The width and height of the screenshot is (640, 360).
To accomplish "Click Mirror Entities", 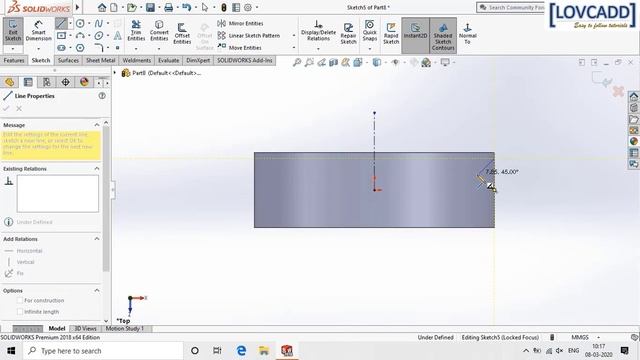I will click(x=240, y=24).
